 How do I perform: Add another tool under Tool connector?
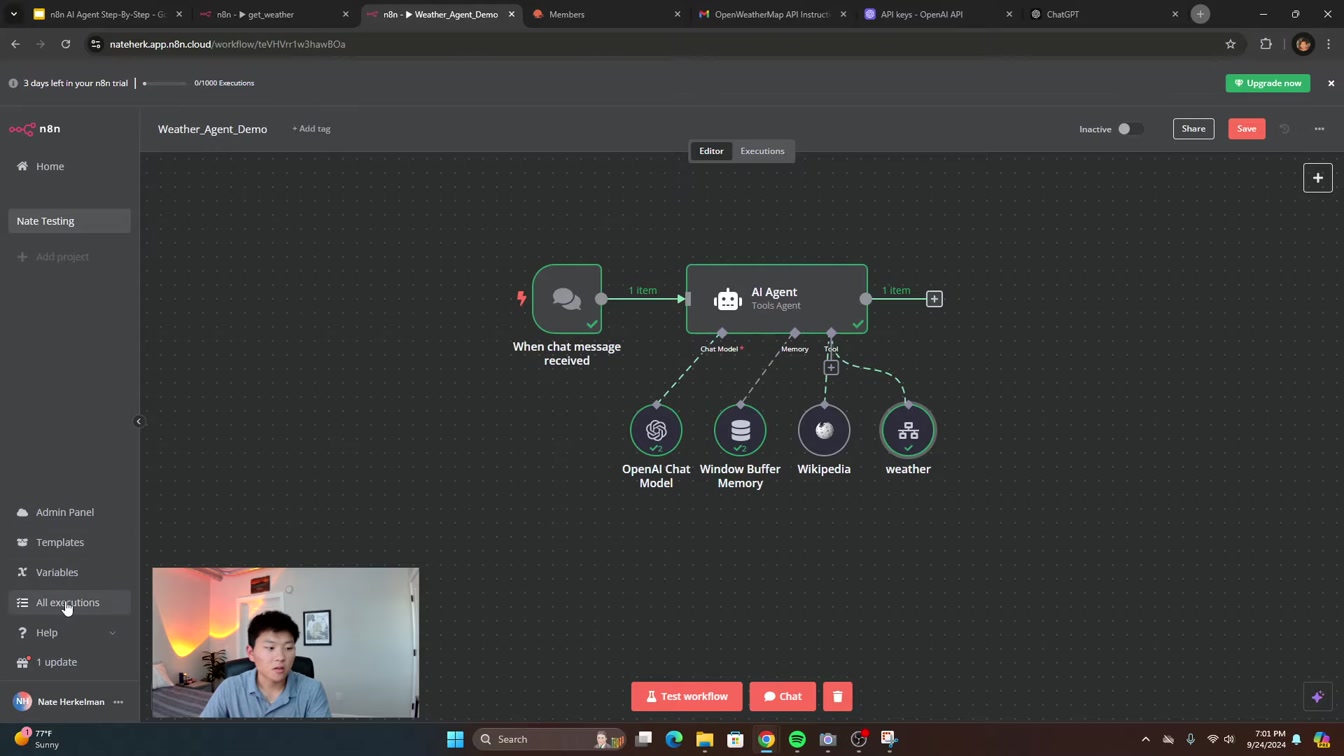coord(831,368)
